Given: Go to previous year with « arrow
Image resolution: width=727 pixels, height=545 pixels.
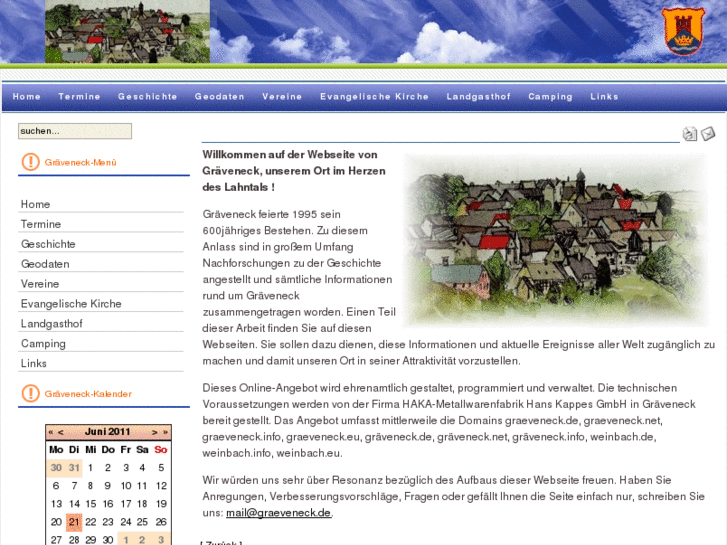Looking at the screenshot, I should click(51, 432).
